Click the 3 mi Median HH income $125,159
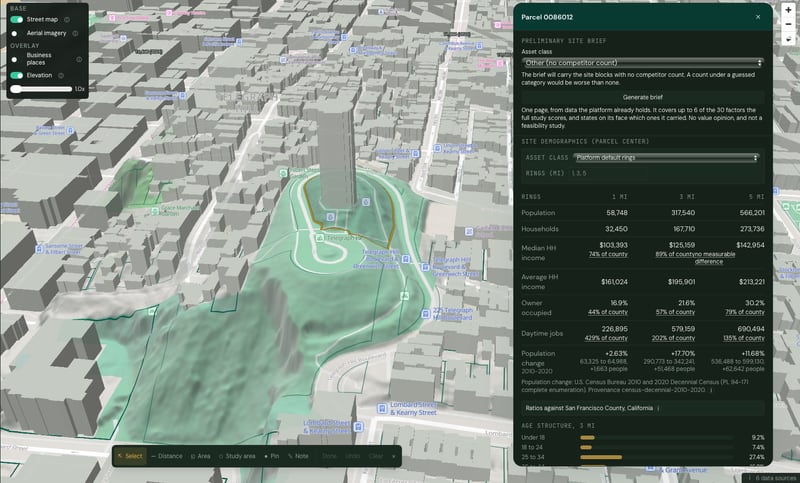800x483 pixels. [x=682, y=245]
